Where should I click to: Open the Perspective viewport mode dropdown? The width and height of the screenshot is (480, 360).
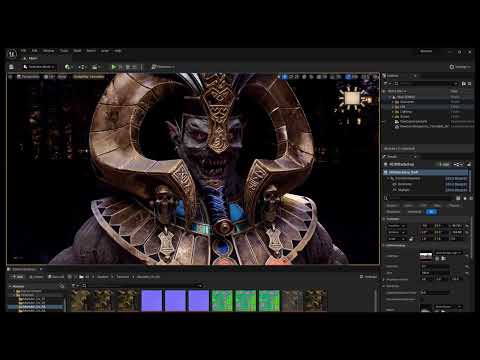click(x=28, y=77)
